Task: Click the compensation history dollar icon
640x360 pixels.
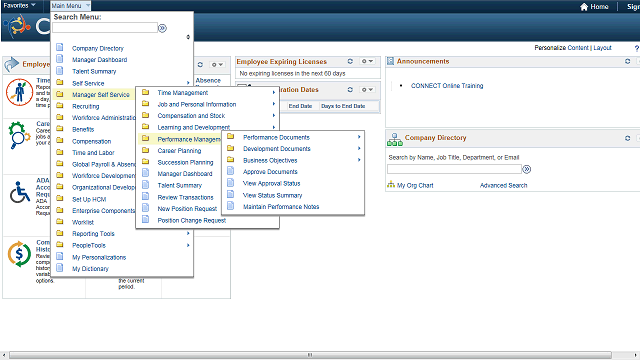Action: tap(19, 254)
